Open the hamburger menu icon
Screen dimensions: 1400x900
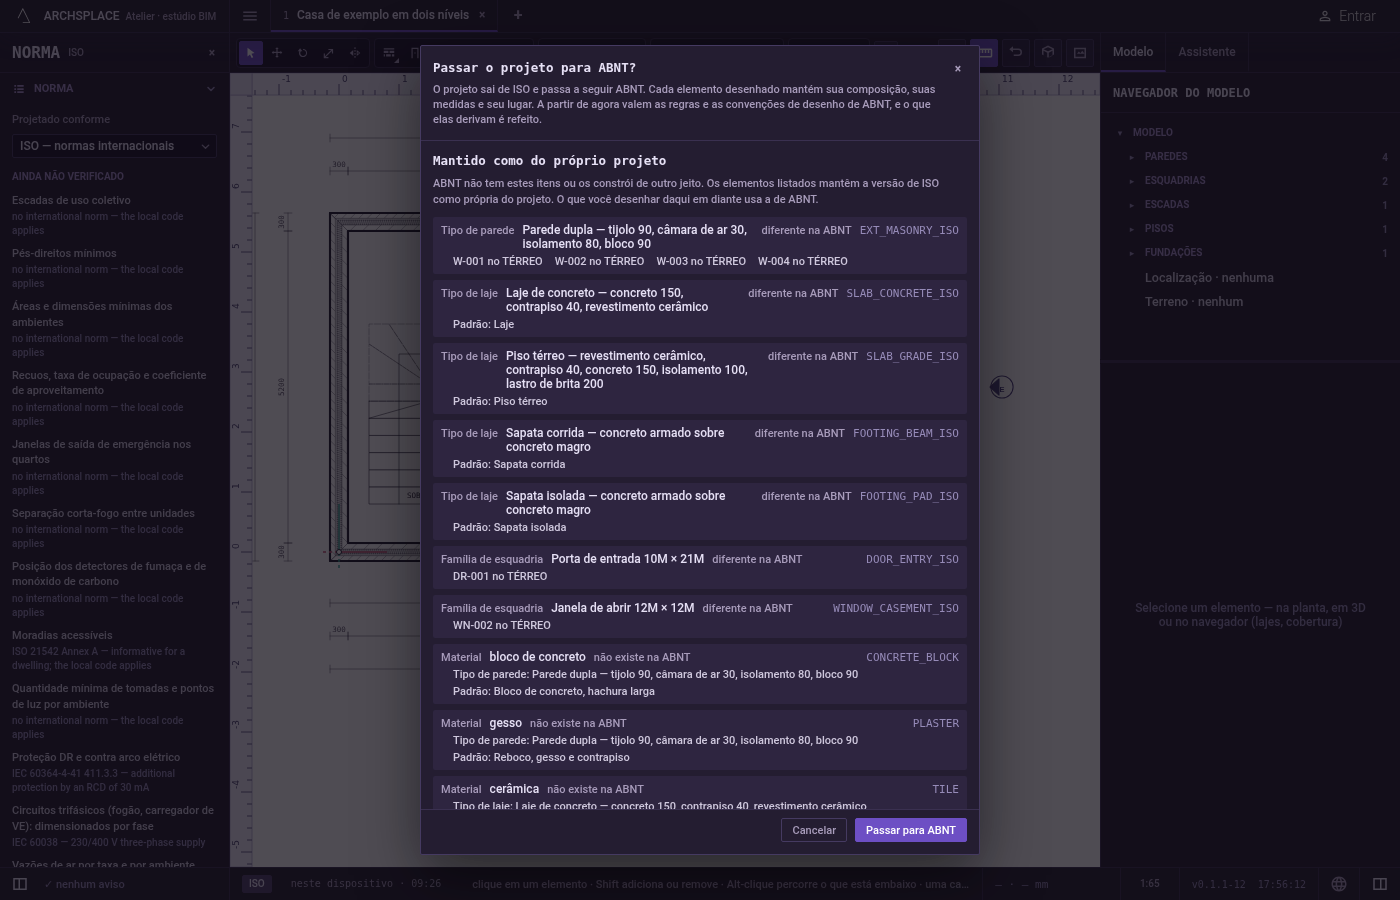pos(250,16)
